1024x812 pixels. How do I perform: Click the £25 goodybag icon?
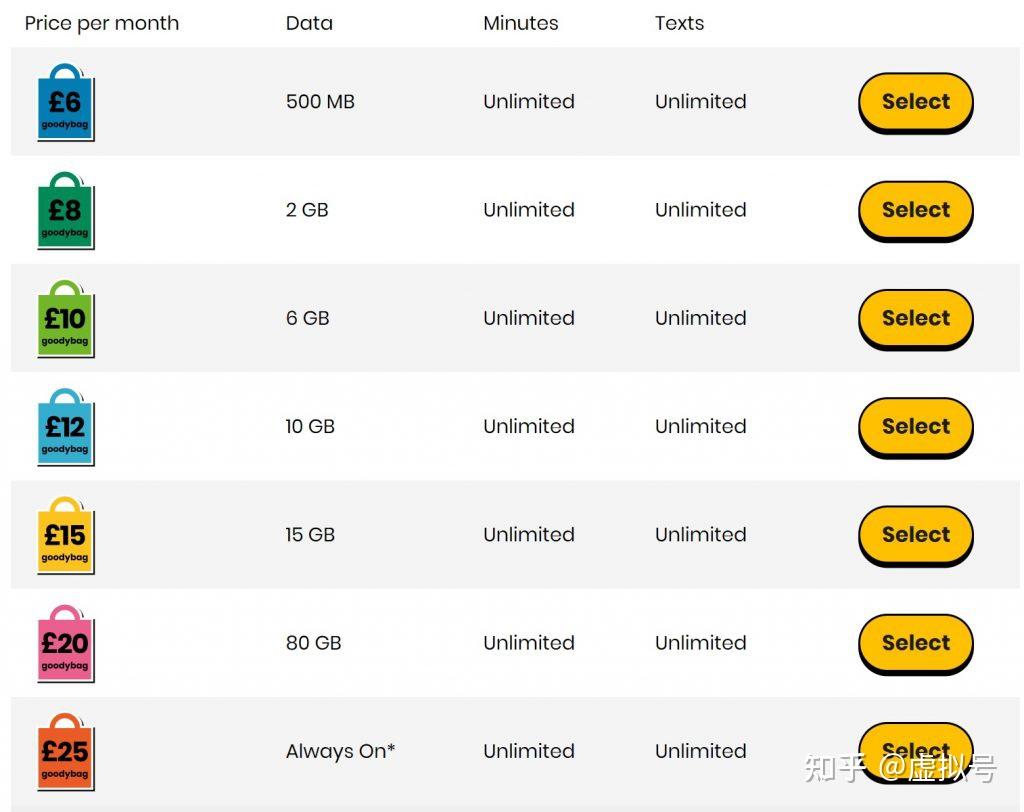pyautogui.click(x=65, y=752)
